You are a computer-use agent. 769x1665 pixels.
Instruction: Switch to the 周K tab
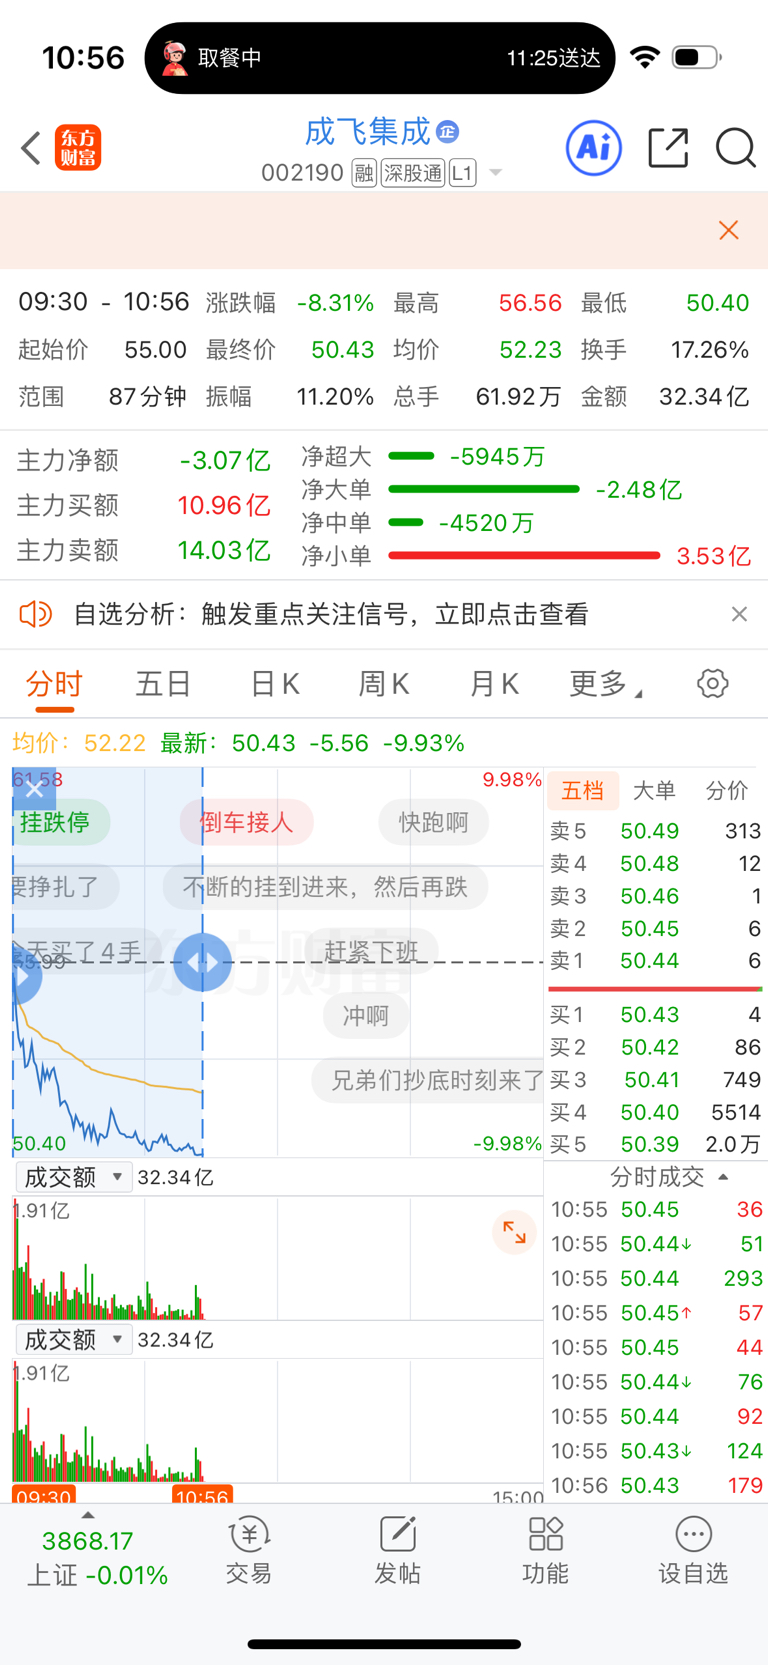click(x=384, y=684)
